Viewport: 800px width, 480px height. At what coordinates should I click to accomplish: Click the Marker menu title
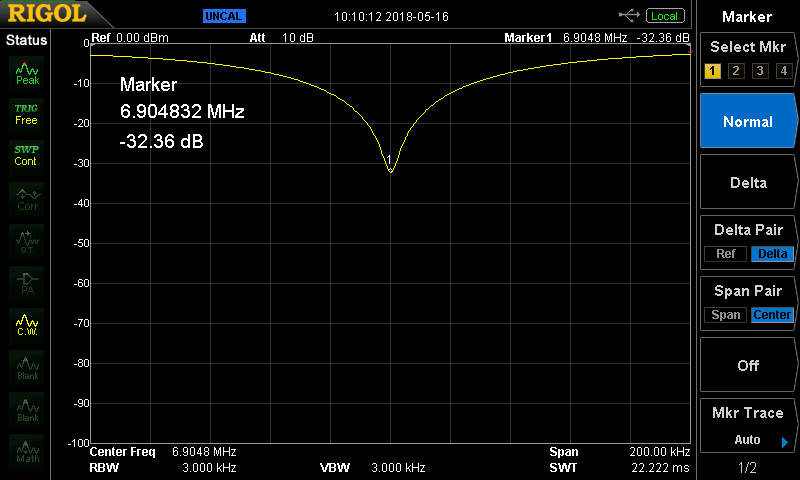[747, 17]
